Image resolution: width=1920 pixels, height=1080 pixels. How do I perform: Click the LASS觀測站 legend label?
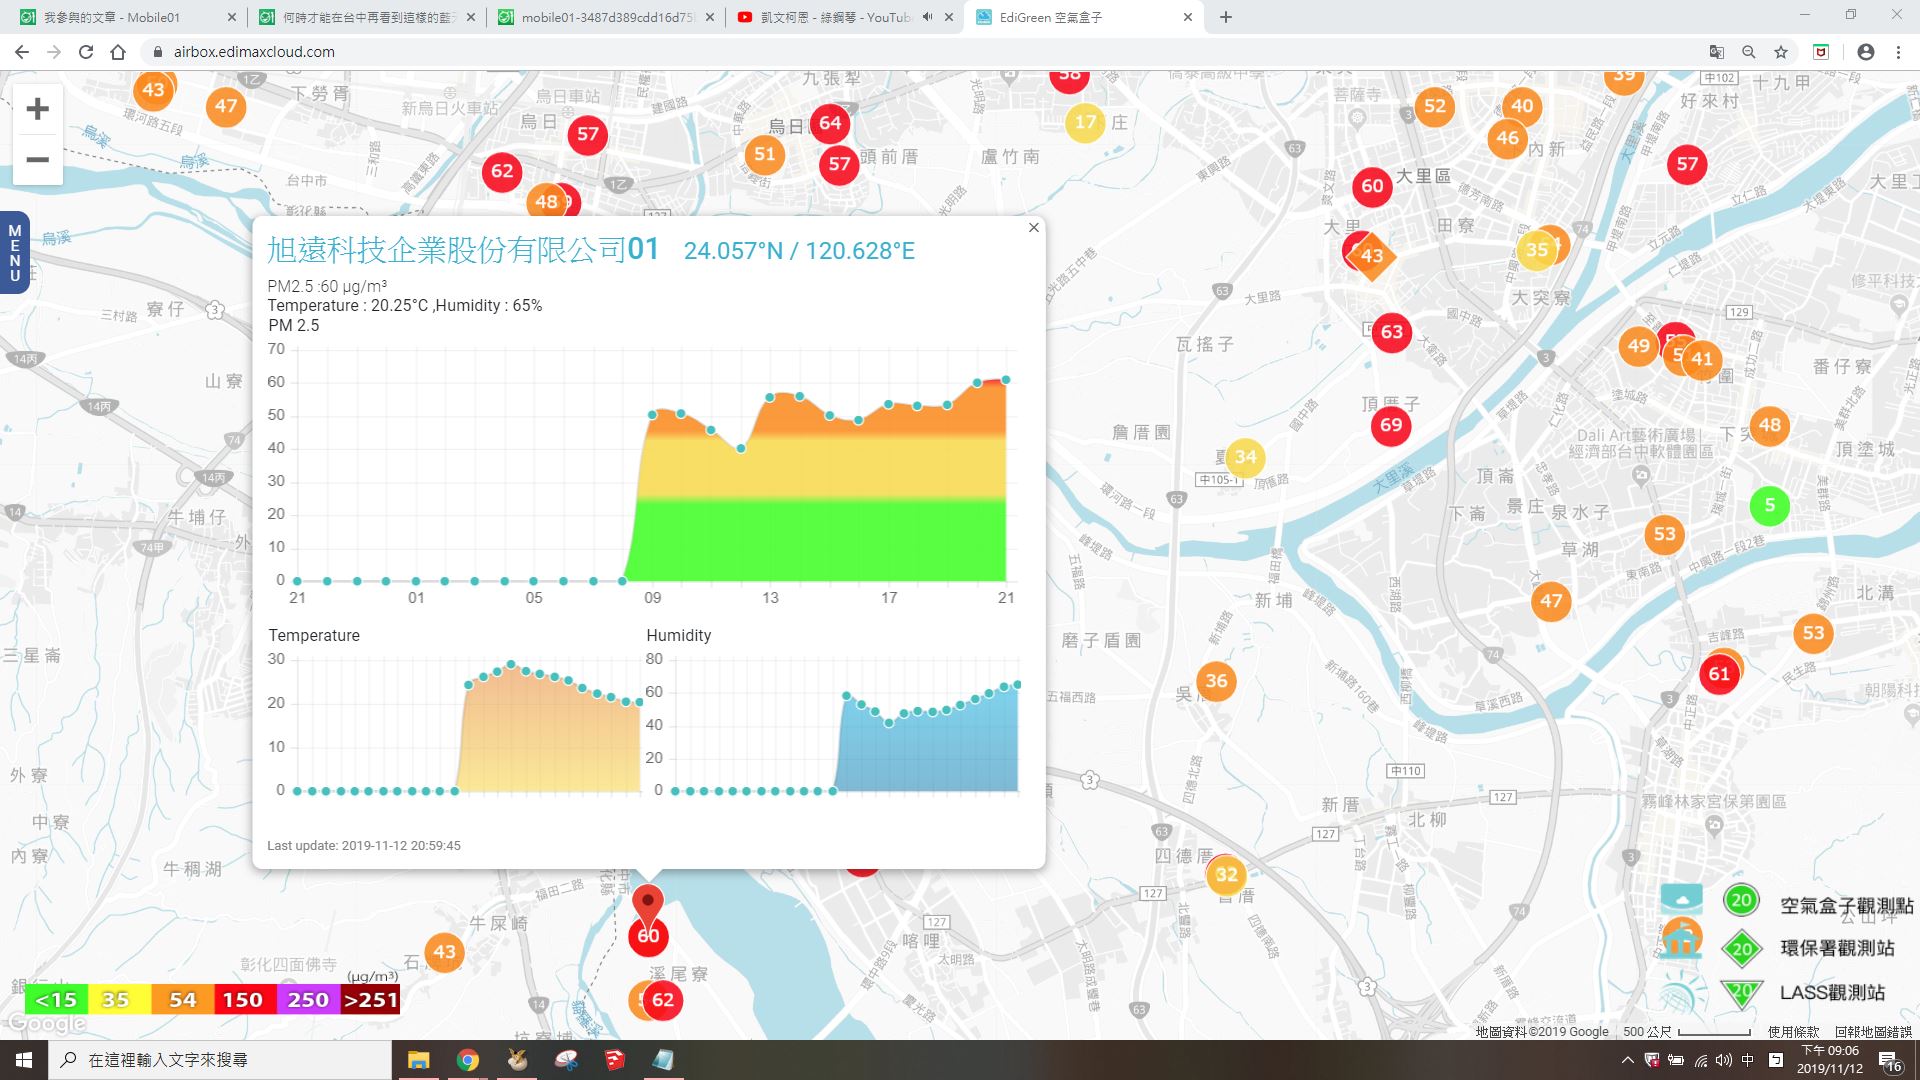click(x=1832, y=993)
